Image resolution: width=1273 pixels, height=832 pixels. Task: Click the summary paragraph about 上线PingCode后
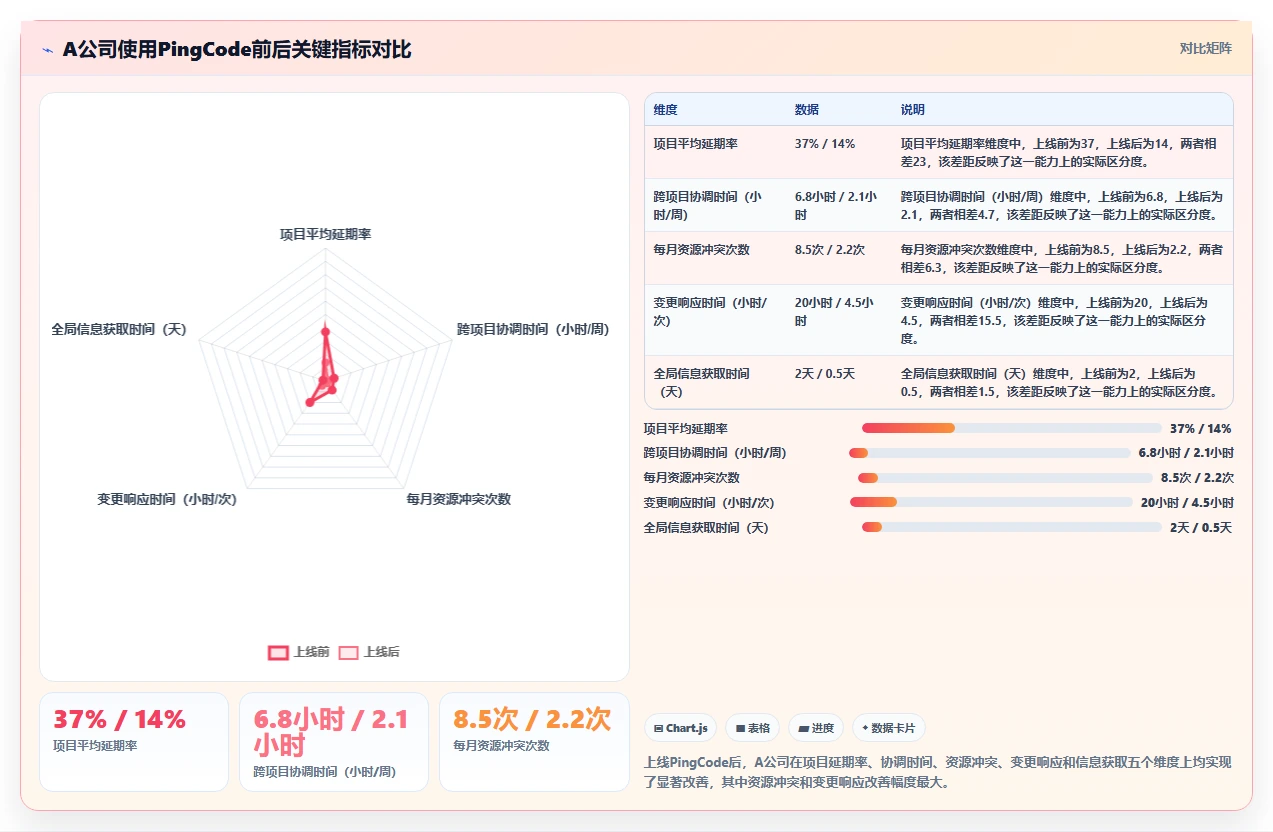point(938,772)
